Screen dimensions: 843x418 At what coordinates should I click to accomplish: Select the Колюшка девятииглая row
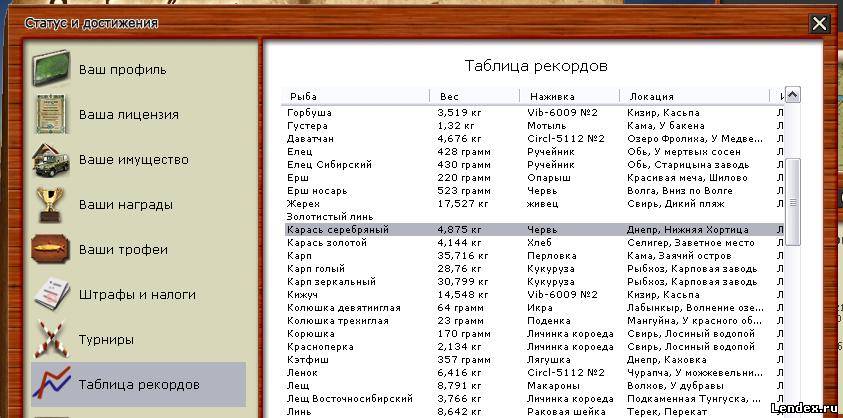pos(534,308)
